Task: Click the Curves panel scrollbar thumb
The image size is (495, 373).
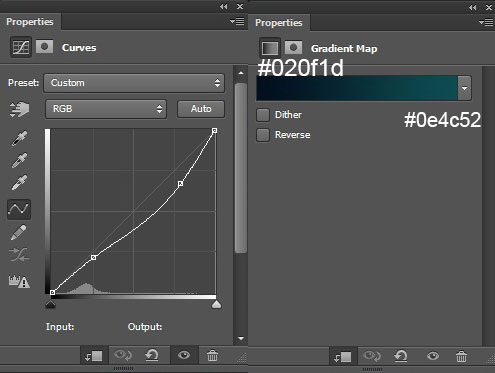Action: pyautogui.click(x=241, y=168)
